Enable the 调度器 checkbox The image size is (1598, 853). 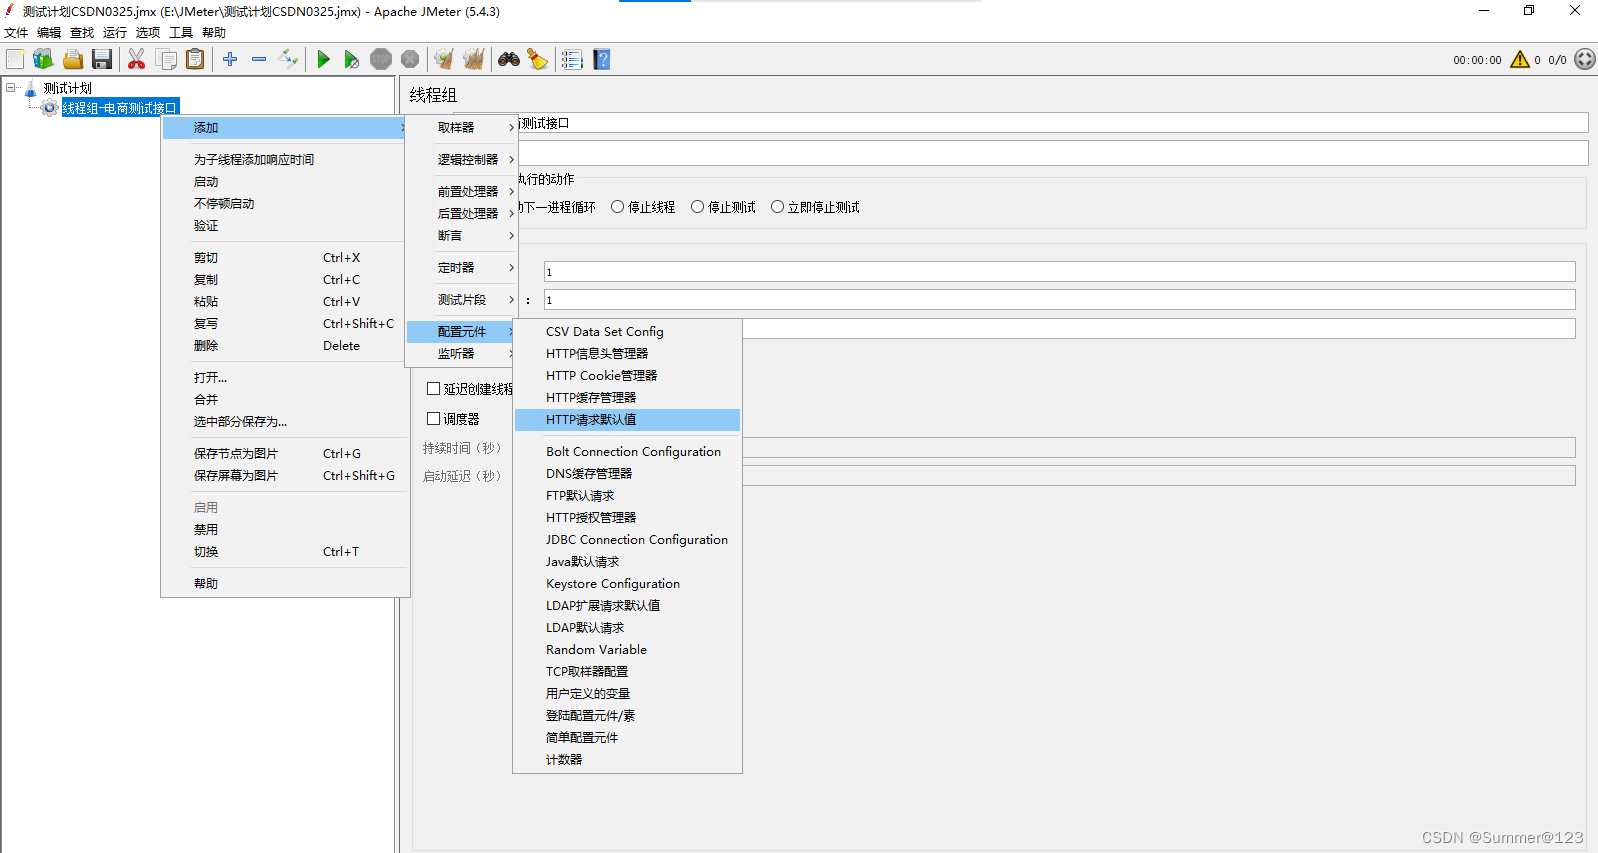coord(434,419)
